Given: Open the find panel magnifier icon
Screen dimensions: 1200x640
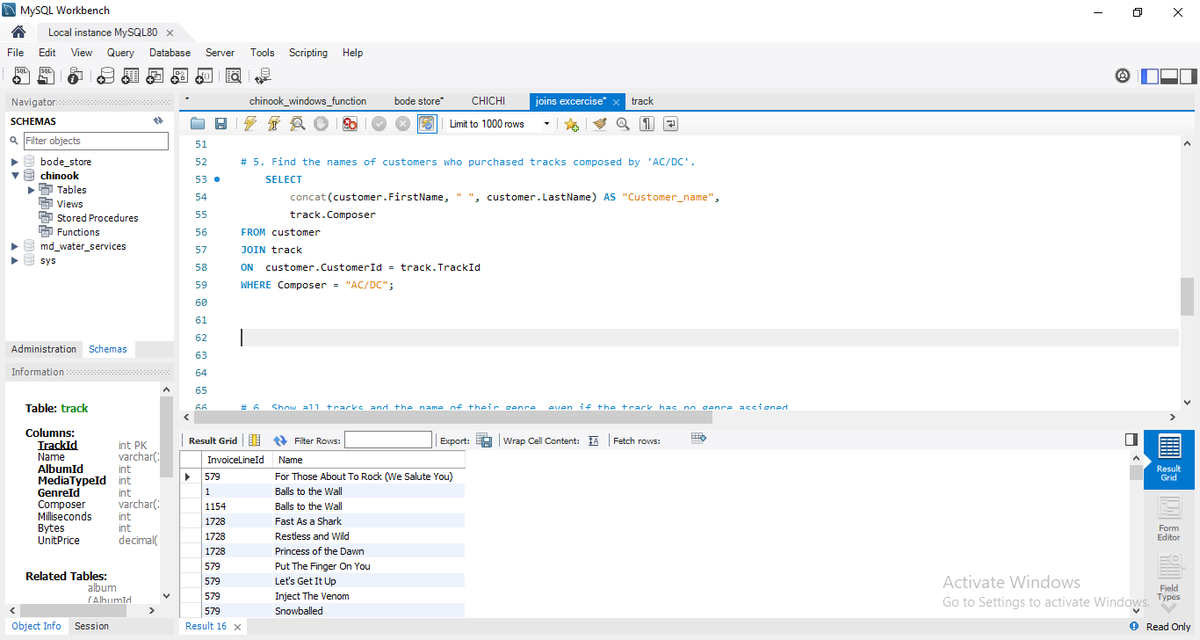Looking at the screenshot, I should pos(623,124).
